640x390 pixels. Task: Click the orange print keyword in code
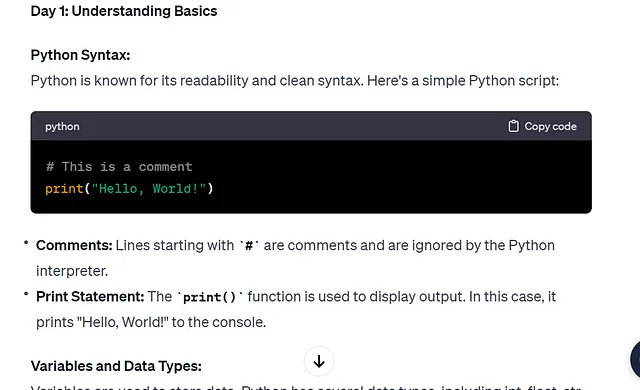point(64,189)
